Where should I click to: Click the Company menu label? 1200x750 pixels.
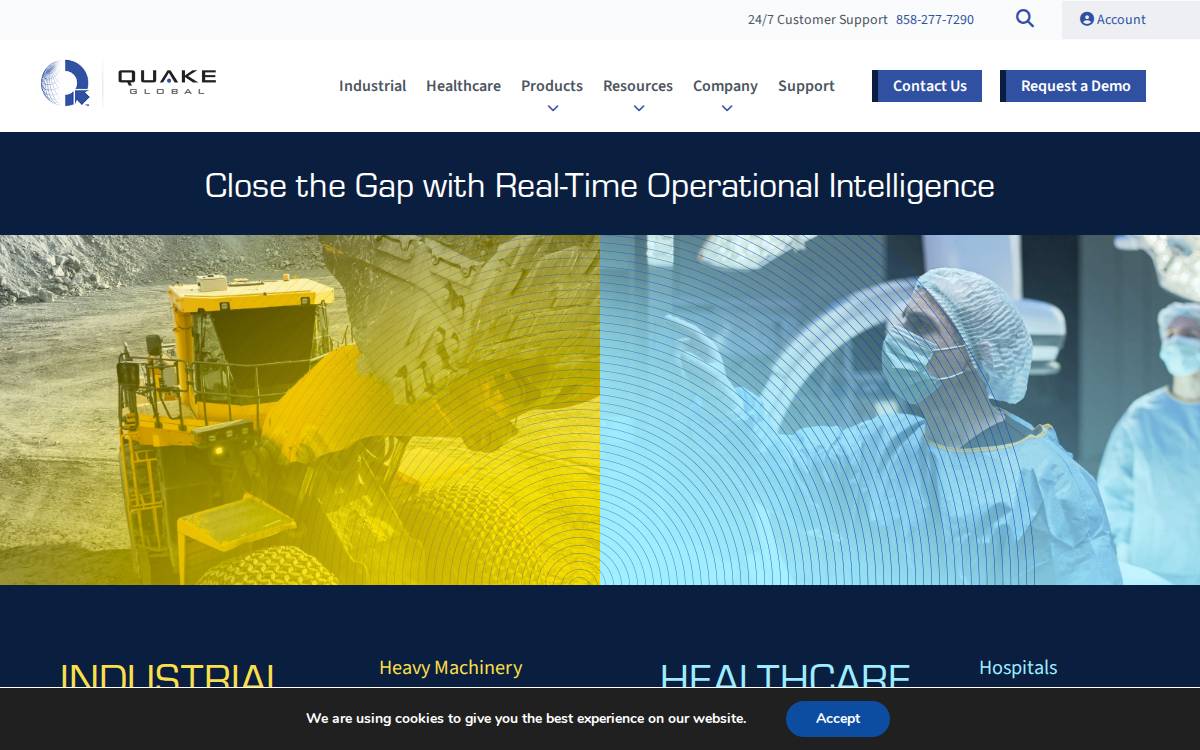pos(725,86)
